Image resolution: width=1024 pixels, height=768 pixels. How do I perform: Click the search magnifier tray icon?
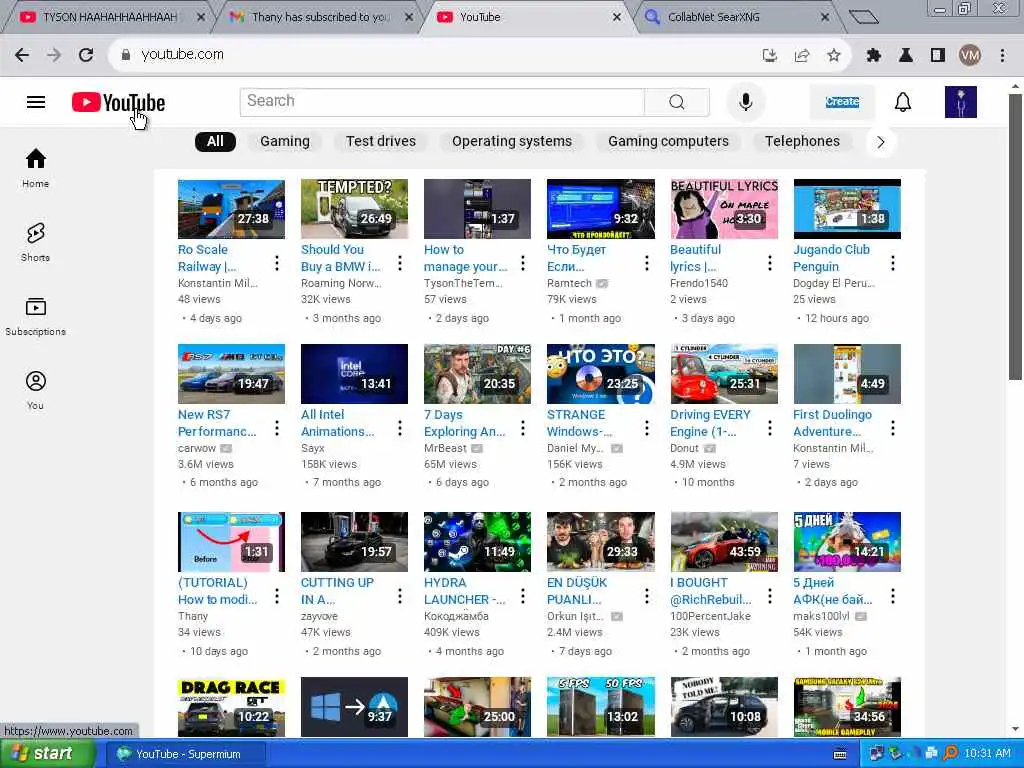click(x=950, y=754)
